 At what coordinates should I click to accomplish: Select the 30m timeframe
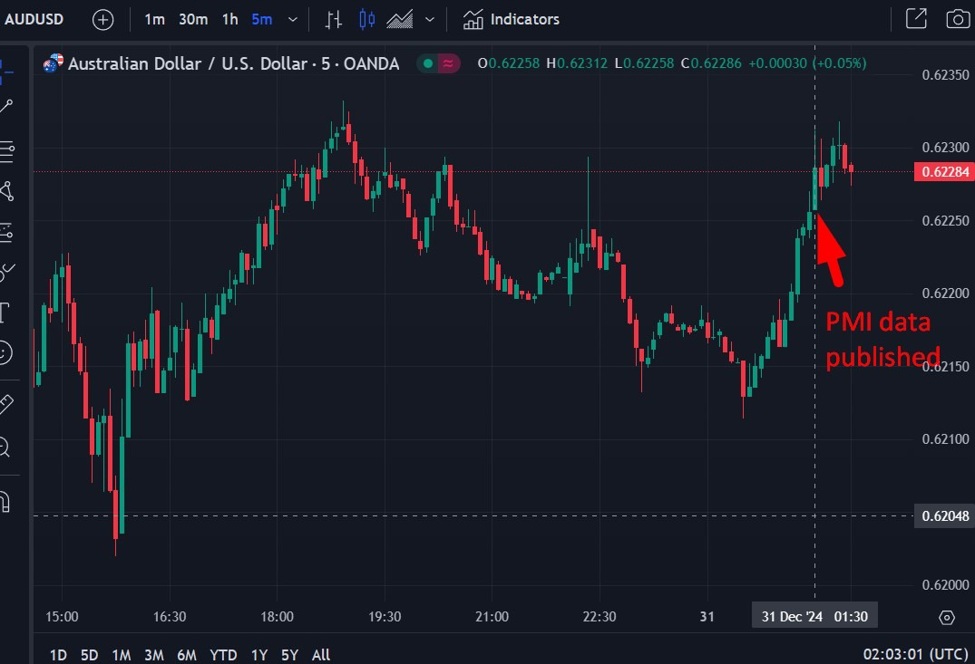(x=193, y=19)
